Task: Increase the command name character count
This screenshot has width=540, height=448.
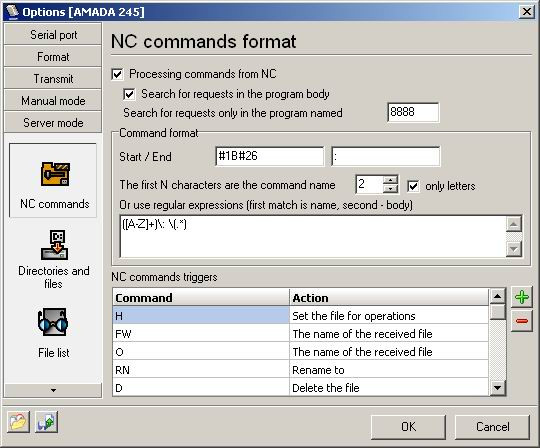Action: click(x=390, y=180)
